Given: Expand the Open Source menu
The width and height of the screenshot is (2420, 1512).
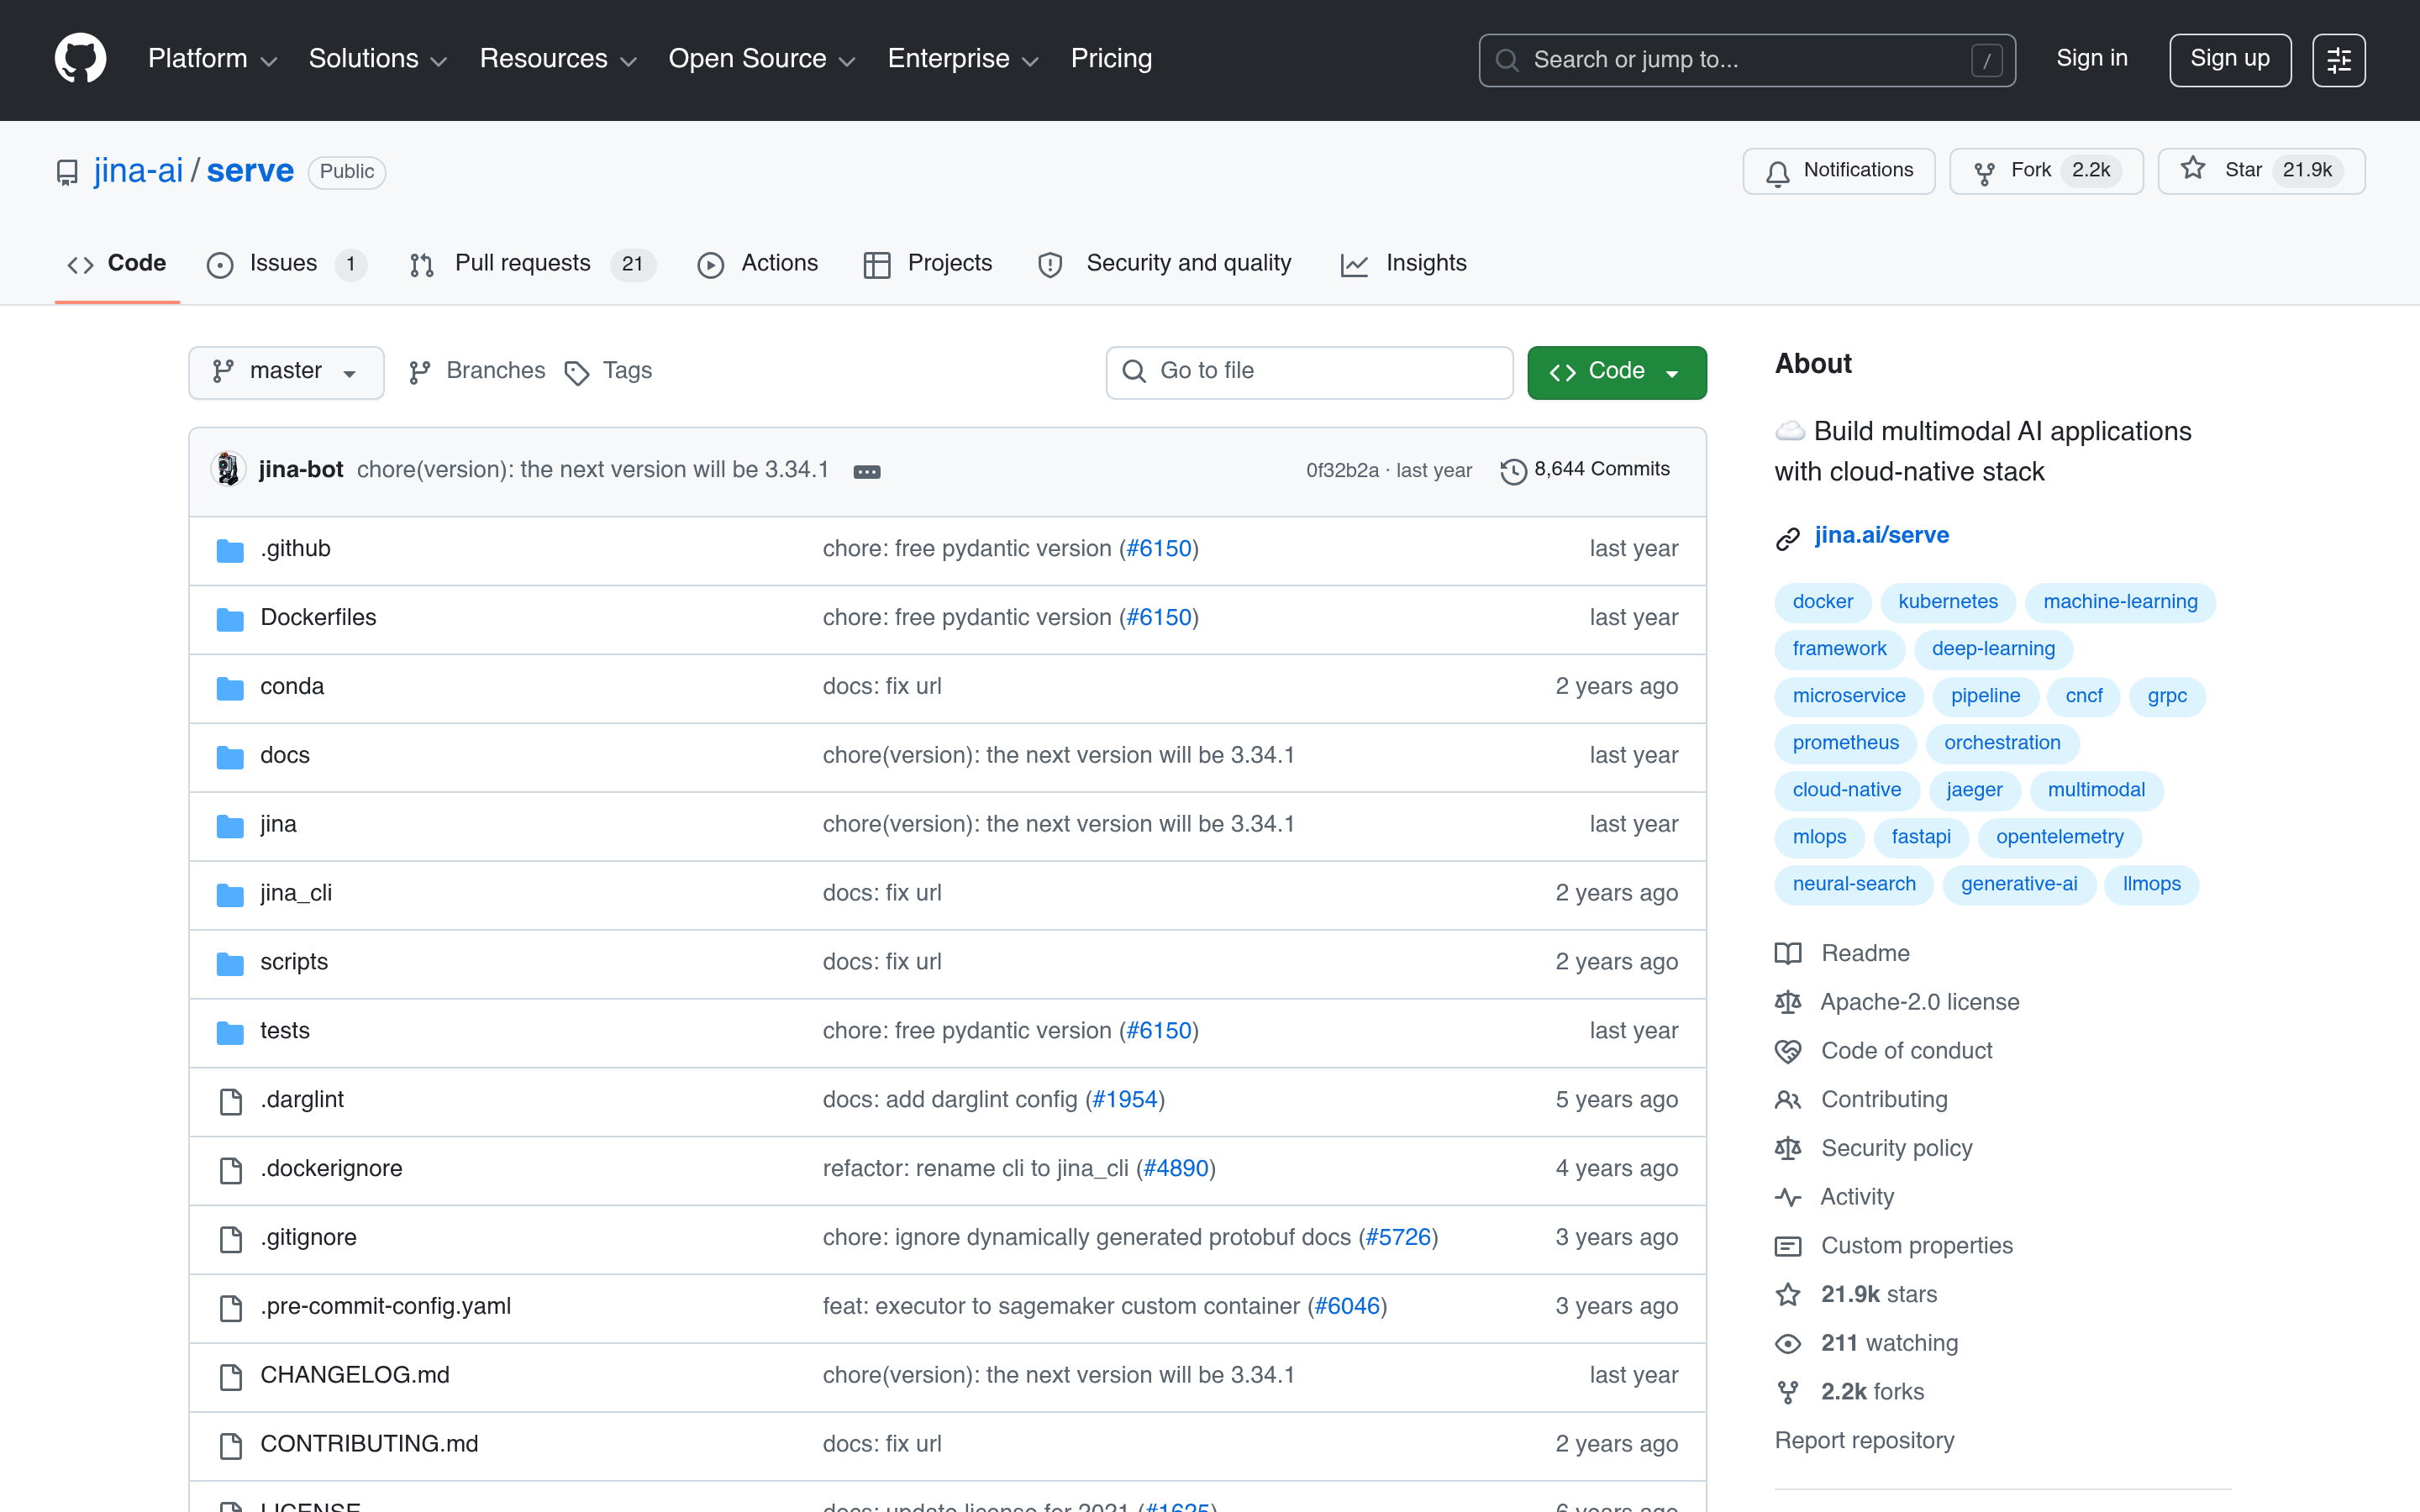Looking at the screenshot, I should point(762,59).
